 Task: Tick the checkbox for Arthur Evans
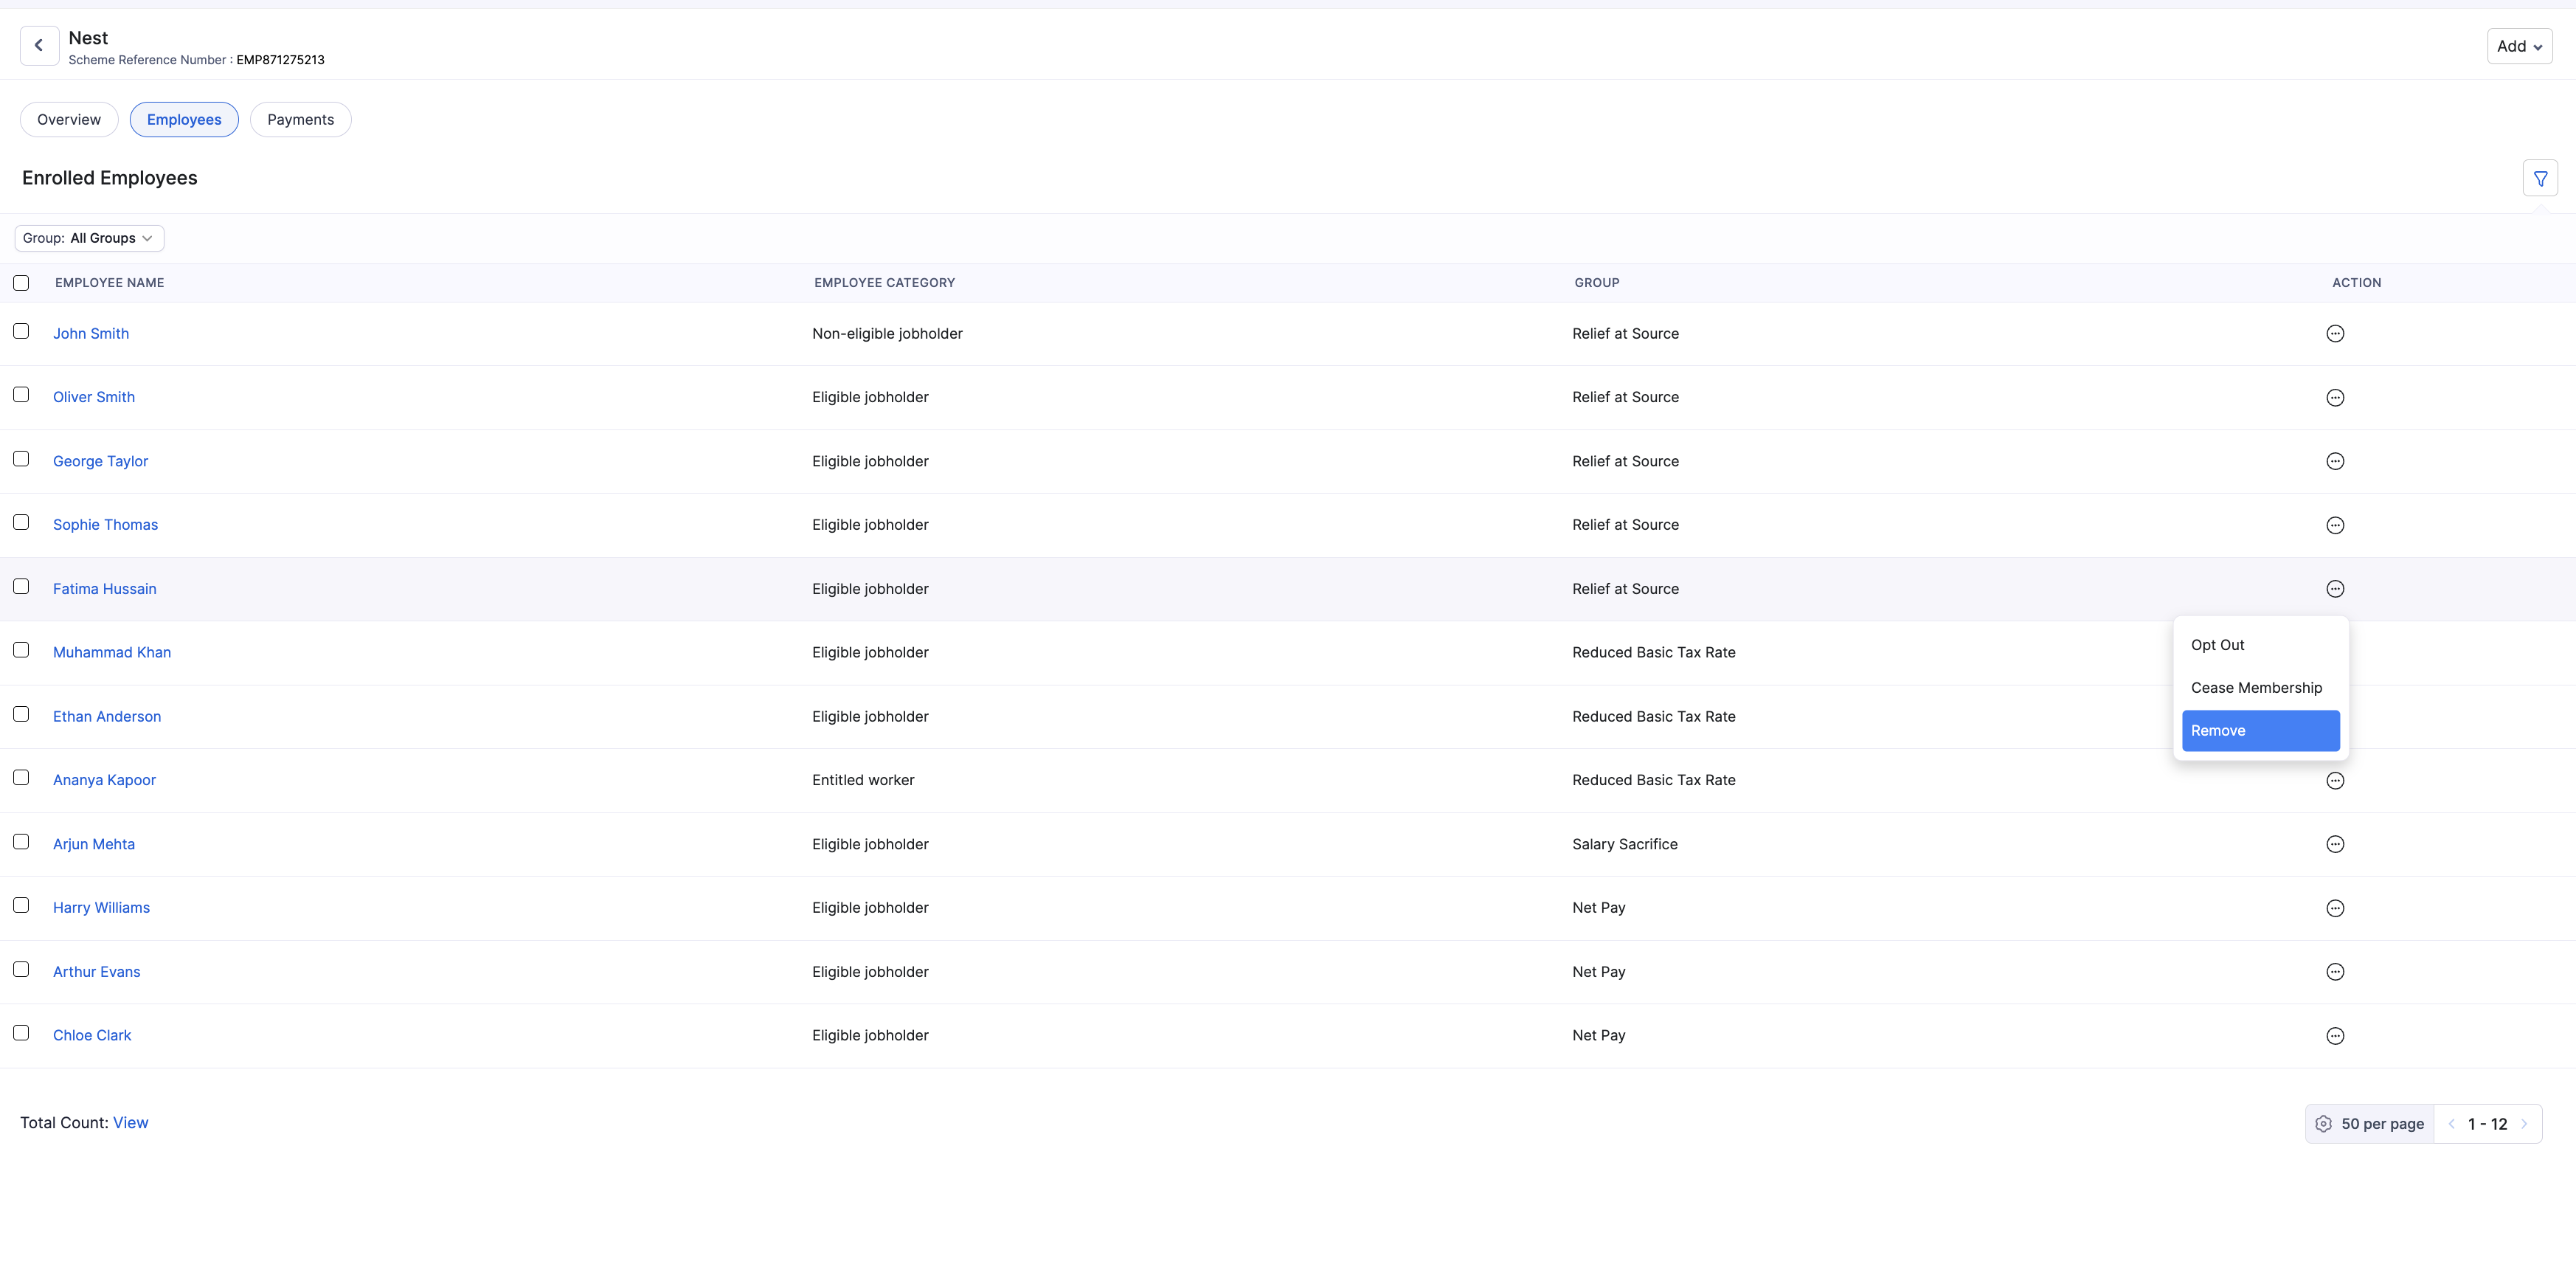point(21,969)
